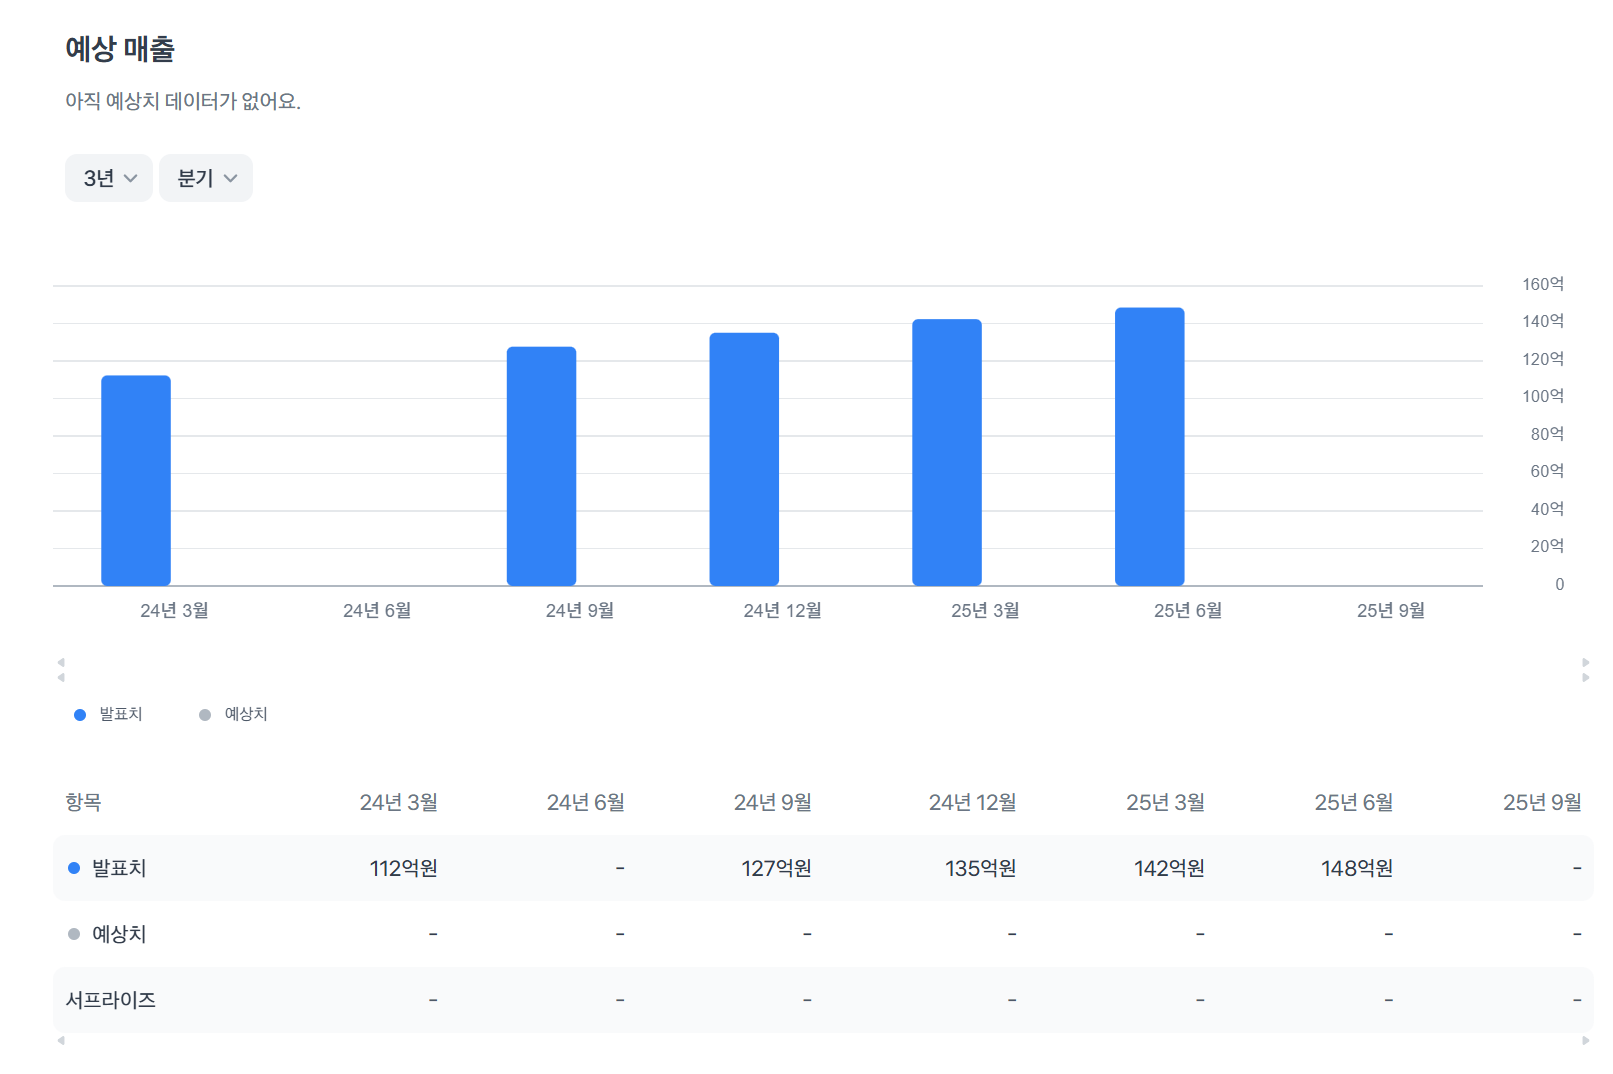Click the 112억원 table cell
This screenshot has height=1074, width=1613.
coord(404,868)
